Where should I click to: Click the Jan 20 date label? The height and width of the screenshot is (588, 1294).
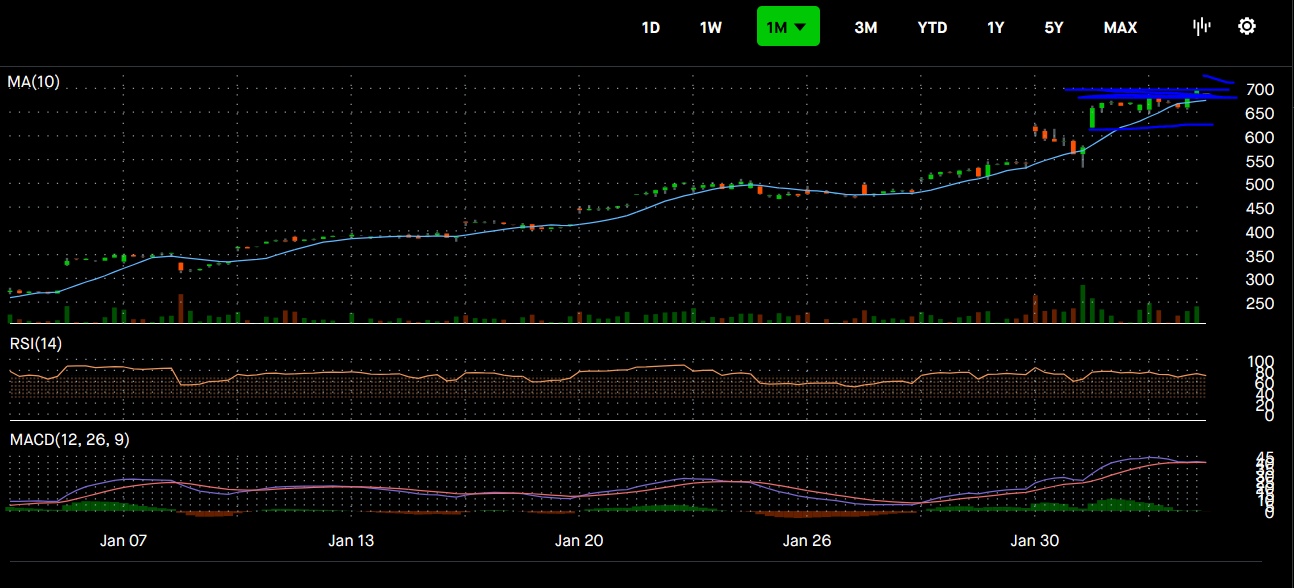579,541
